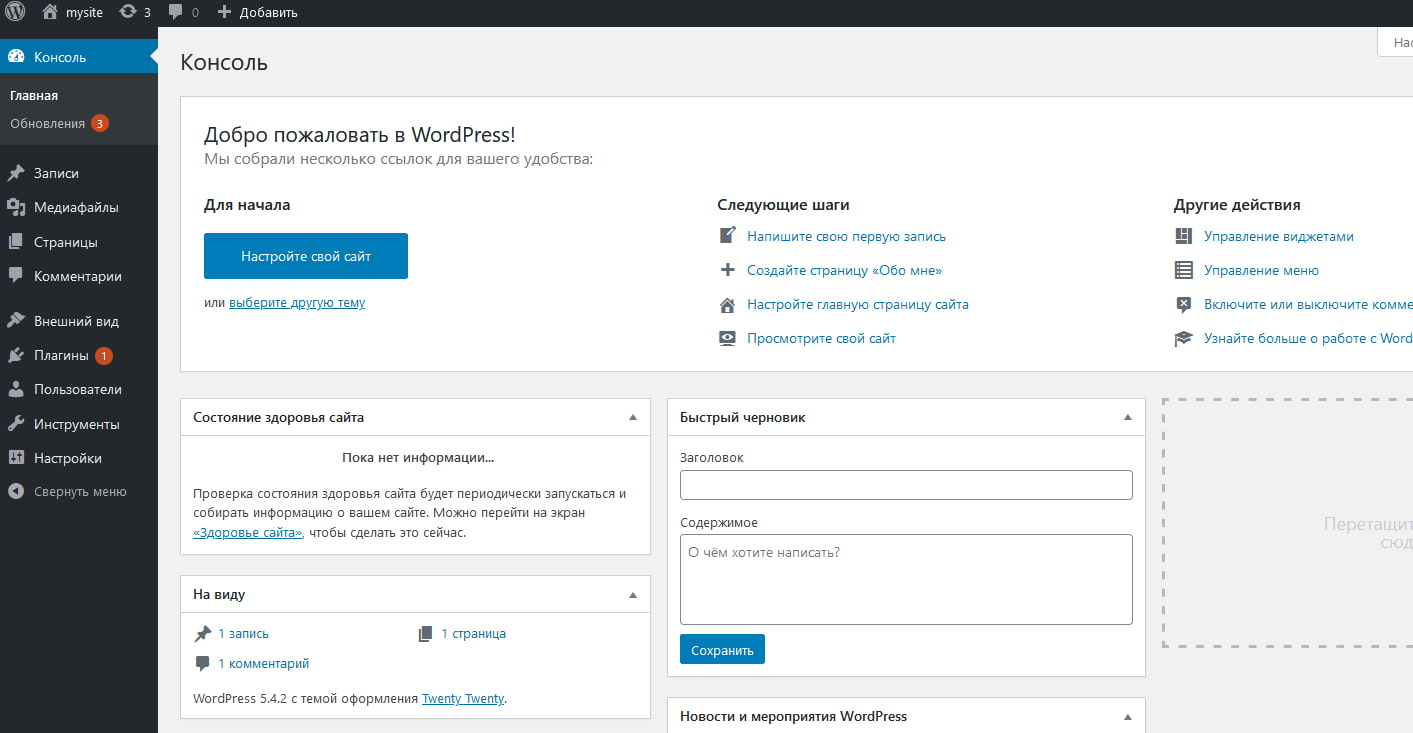Image resolution: width=1413 pixels, height=733 pixels.
Task: Click the Внешний вид appearance icon
Action: click(x=17, y=320)
